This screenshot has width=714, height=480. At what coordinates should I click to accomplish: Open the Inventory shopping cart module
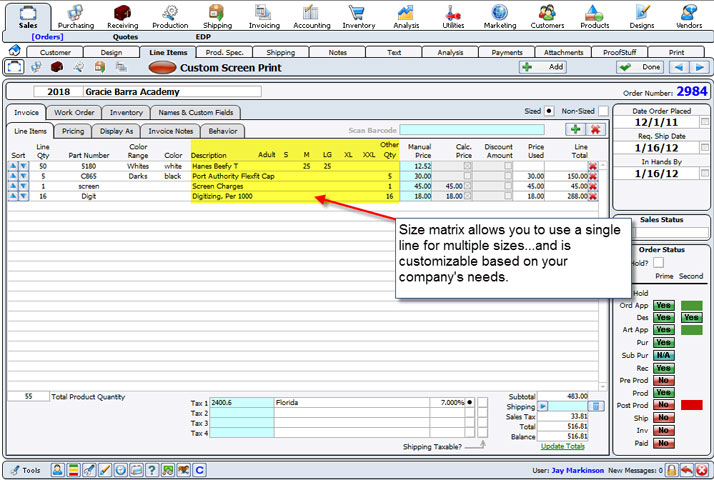tap(358, 17)
